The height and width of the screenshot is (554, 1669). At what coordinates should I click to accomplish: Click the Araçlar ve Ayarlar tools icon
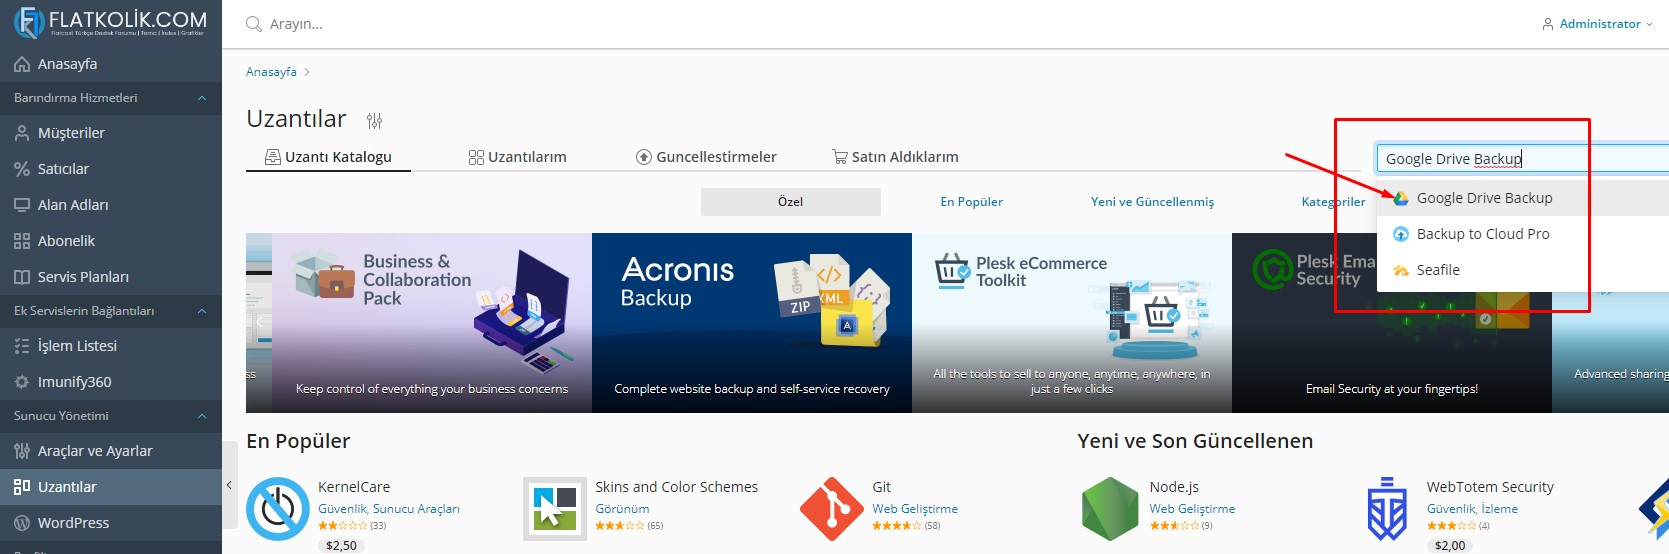click(x=22, y=451)
